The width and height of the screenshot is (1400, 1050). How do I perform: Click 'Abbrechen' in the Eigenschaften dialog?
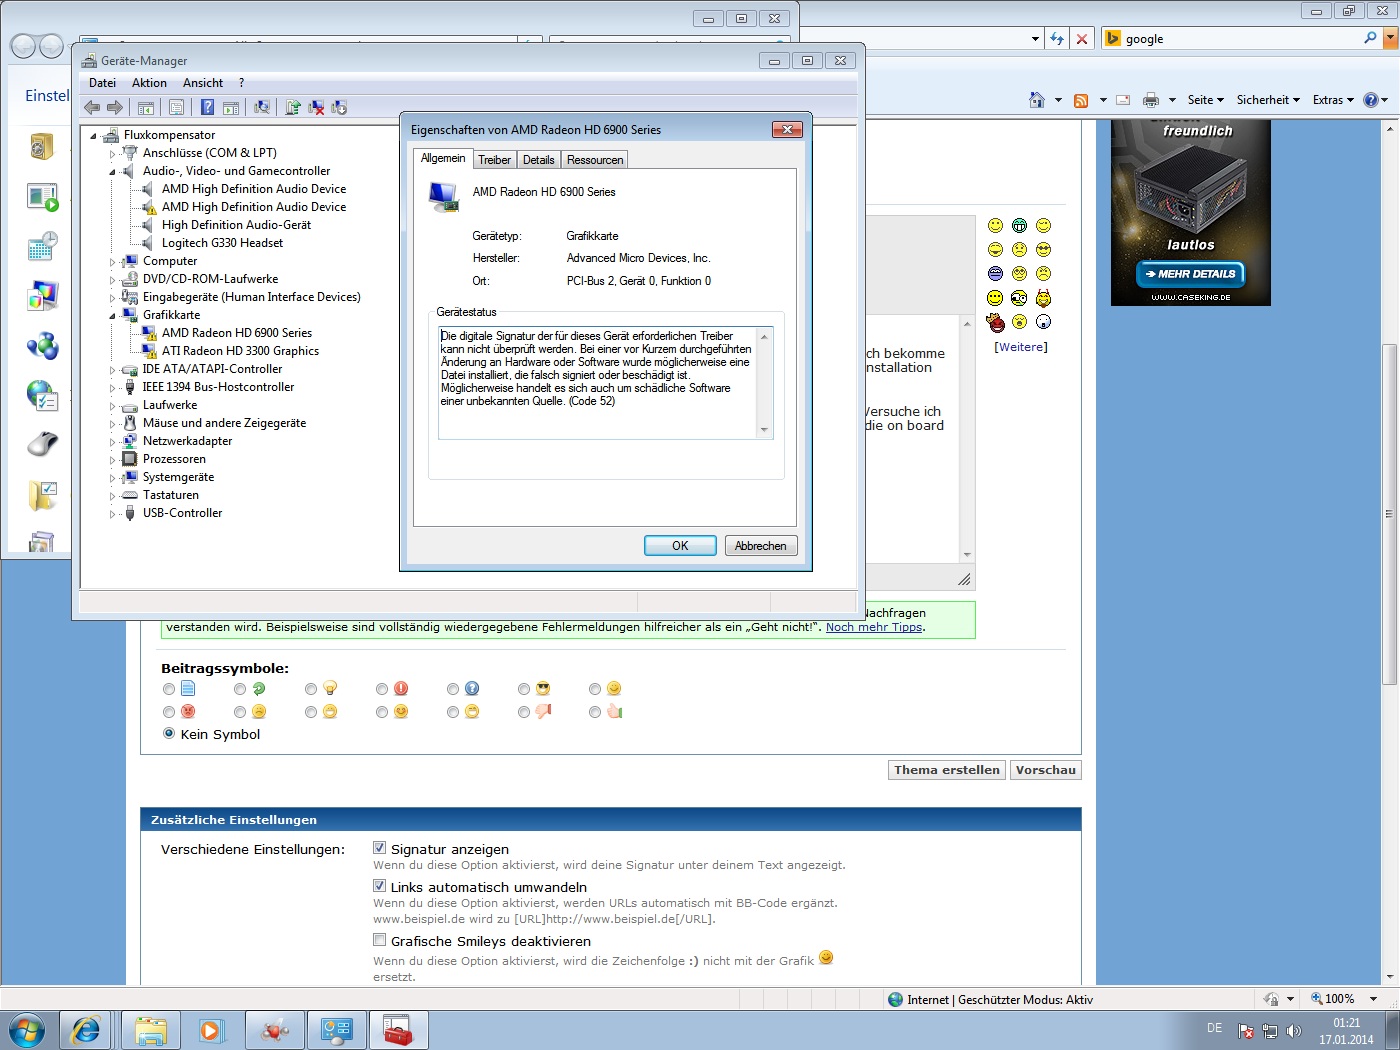[x=761, y=546]
